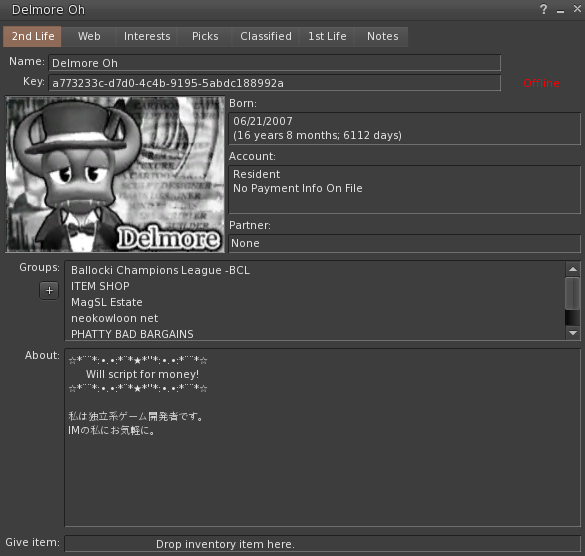Viewport: 585px width, 556px height.
Task: Click the red Offline status text
Action: 541,83
